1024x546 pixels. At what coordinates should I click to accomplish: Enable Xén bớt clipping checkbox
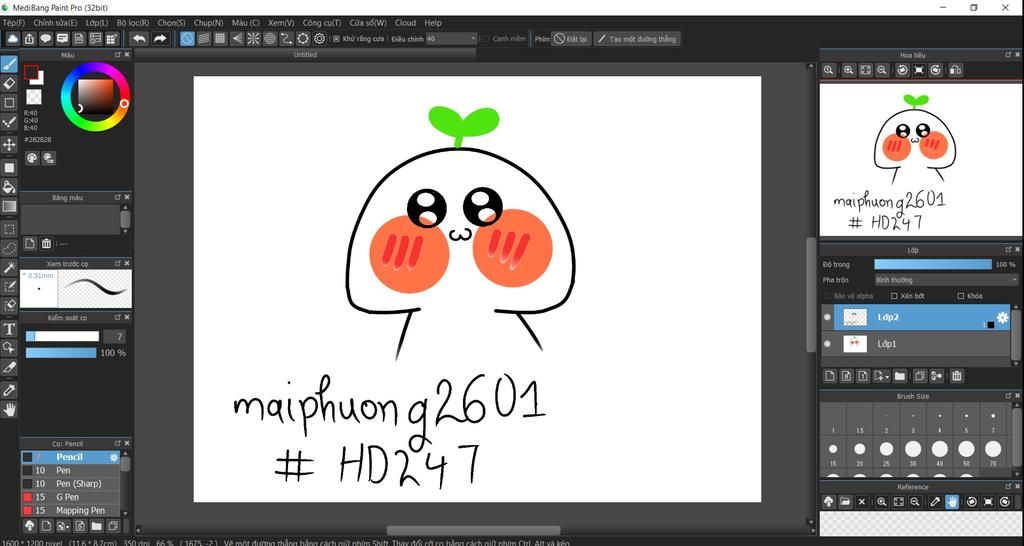tap(894, 296)
